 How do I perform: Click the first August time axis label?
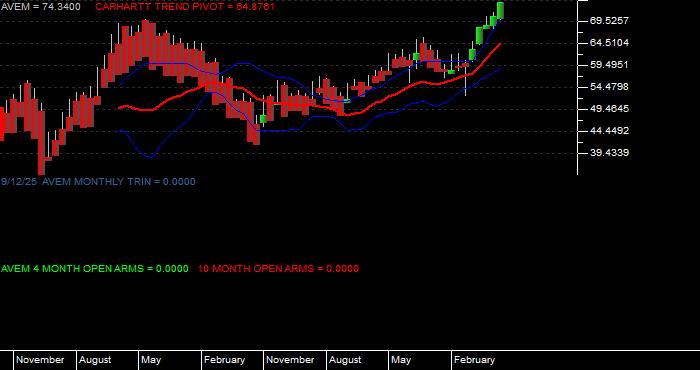click(x=95, y=360)
